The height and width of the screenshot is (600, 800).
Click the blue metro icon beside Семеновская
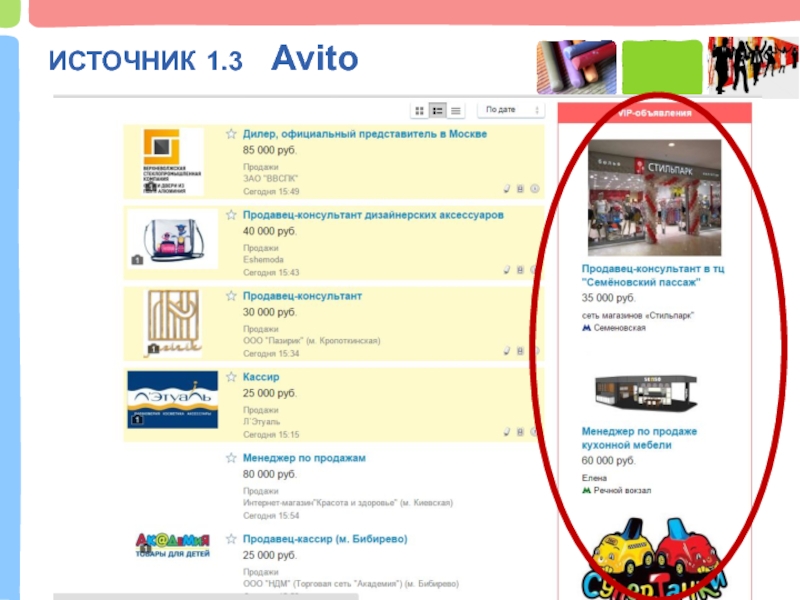click(x=586, y=328)
